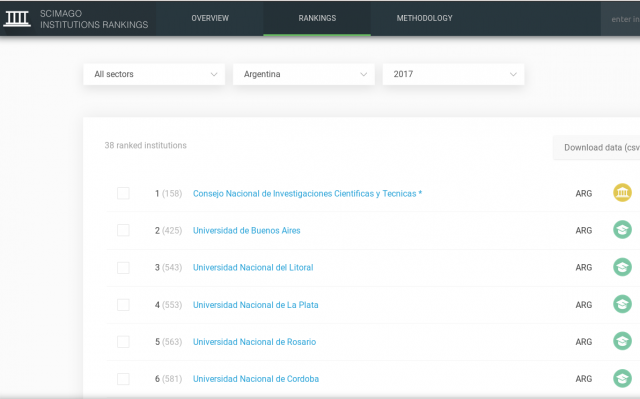Click the ARG label in Universidad Nacional de Rosario row
This screenshot has height=399, width=640.
coord(584,342)
